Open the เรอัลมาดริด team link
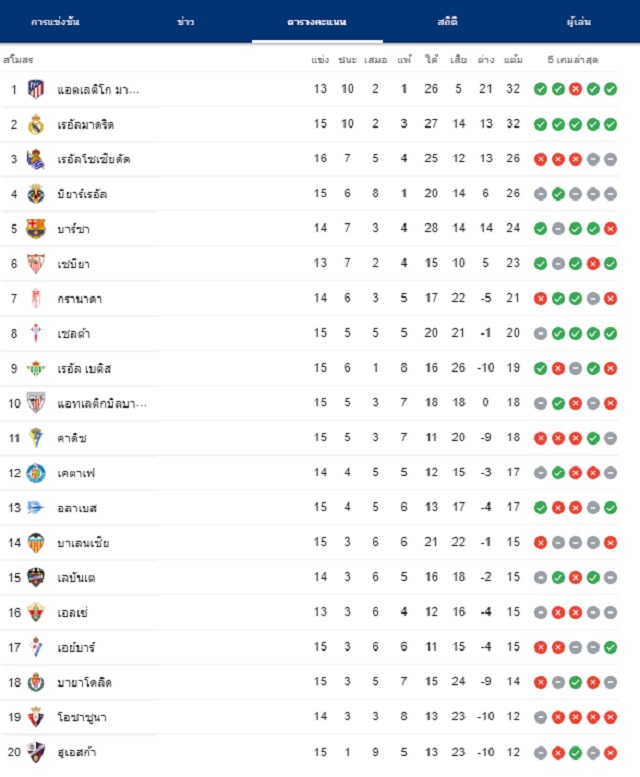The image size is (640, 777). click(x=86, y=125)
